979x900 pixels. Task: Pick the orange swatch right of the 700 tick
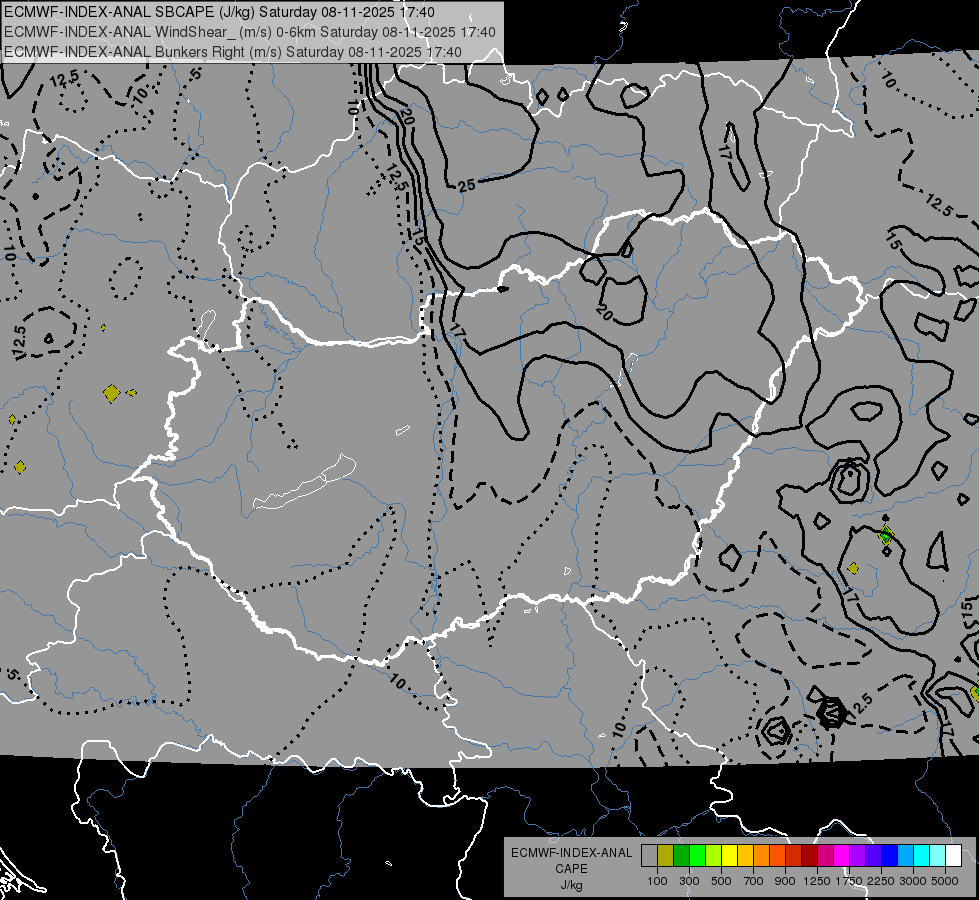pyautogui.click(x=761, y=855)
